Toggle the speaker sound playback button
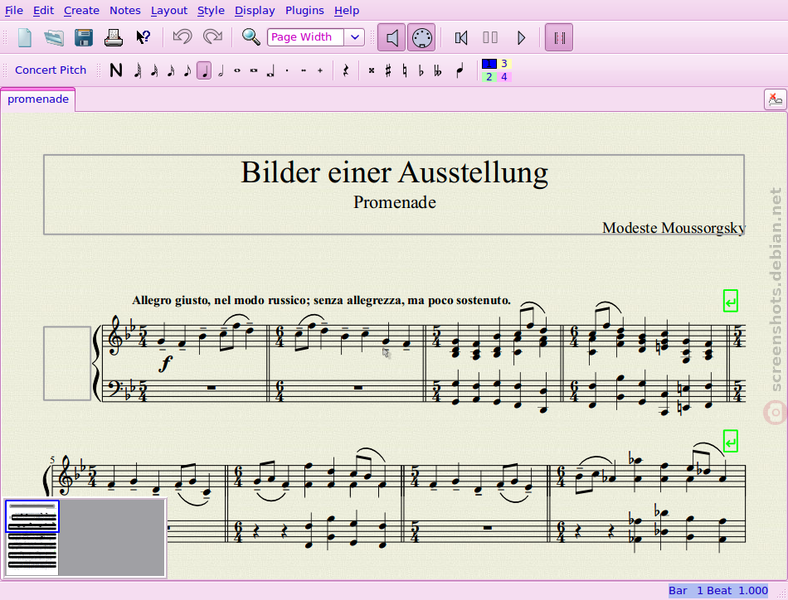This screenshot has width=788, height=600. pos(391,38)
